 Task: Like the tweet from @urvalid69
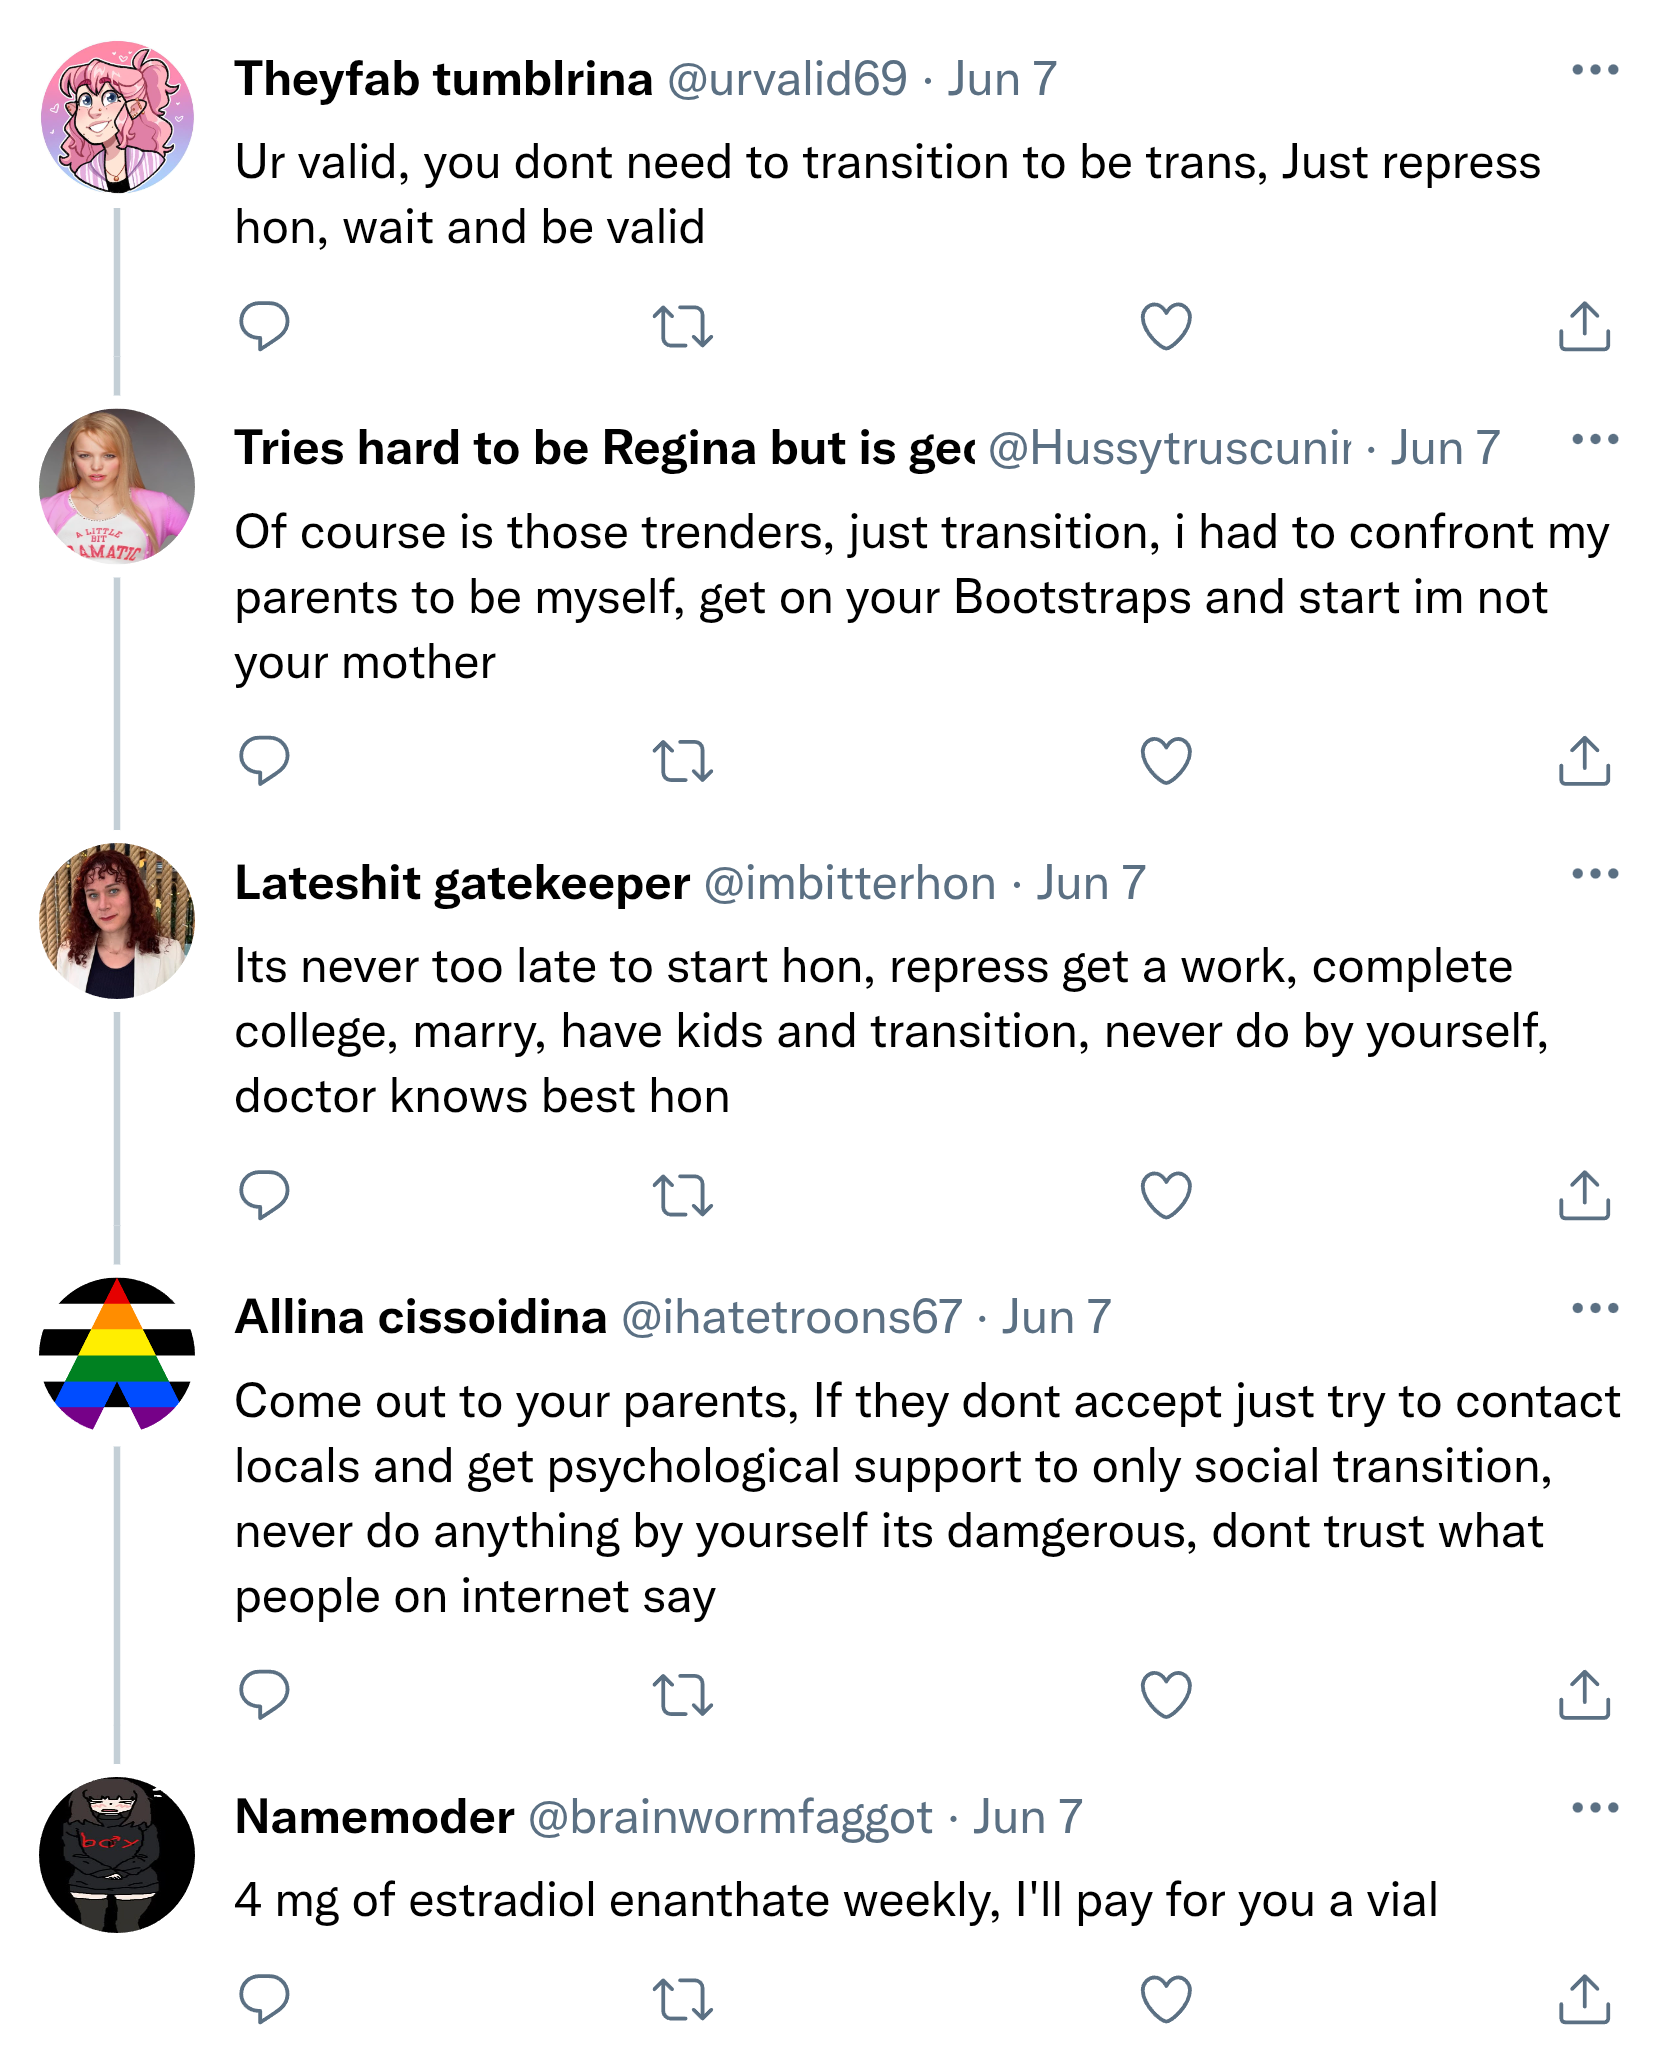pos(1166,326)
